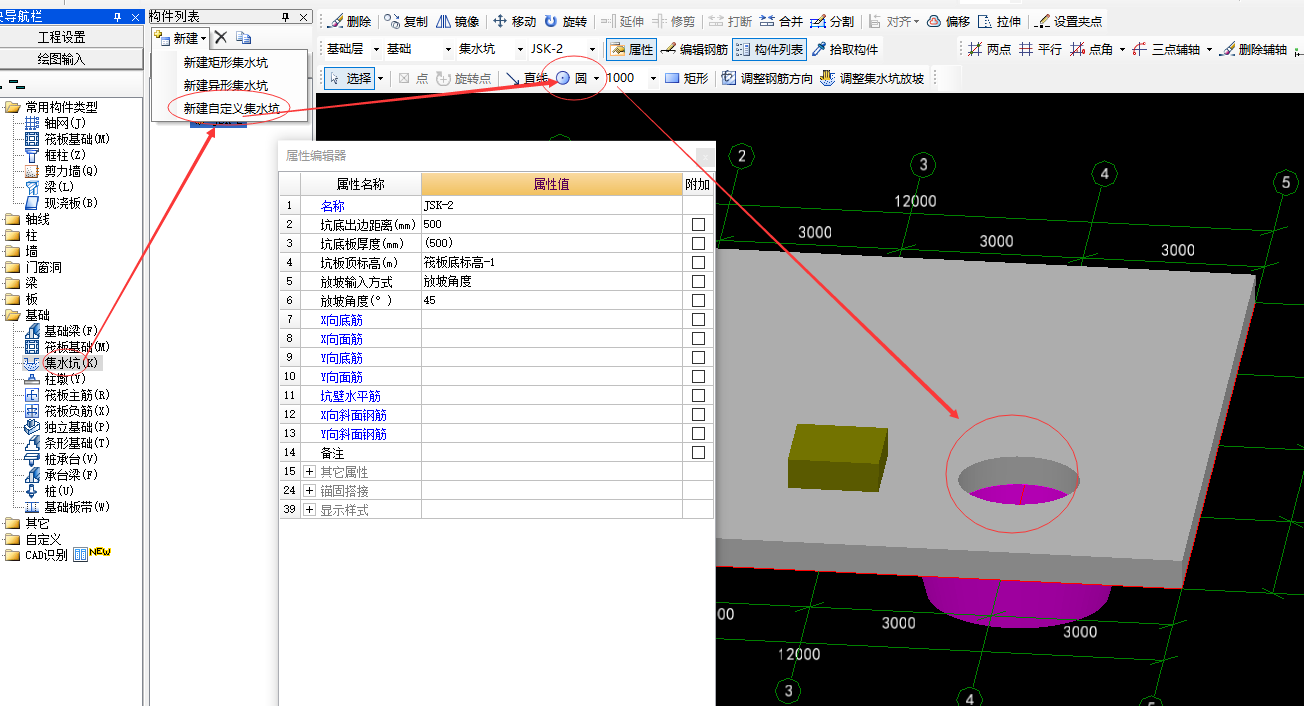Image resolution: width=1304 pixels, height=706 pixels.
Task: Click the X delete icon in 构件列表
Action: (x=221, y=38)
